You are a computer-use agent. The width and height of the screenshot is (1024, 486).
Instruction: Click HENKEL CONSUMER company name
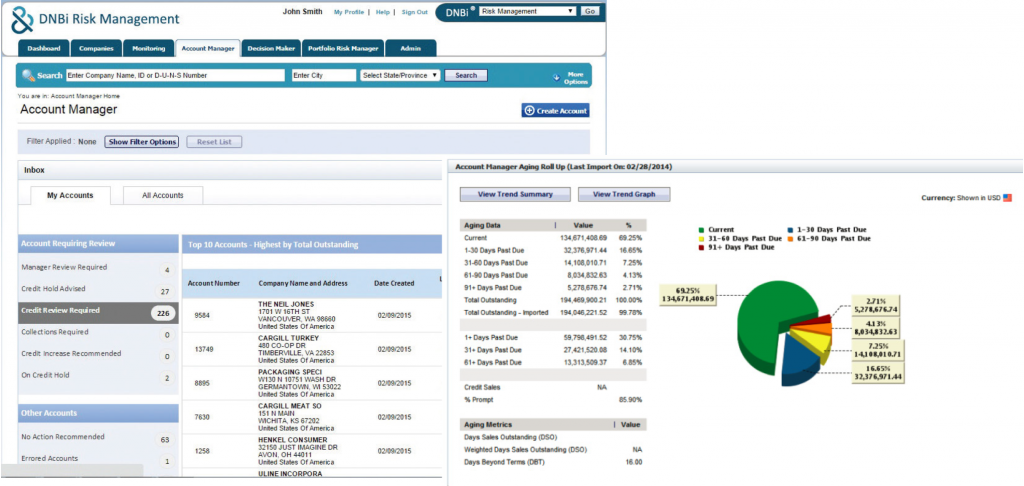pos(293,440)
